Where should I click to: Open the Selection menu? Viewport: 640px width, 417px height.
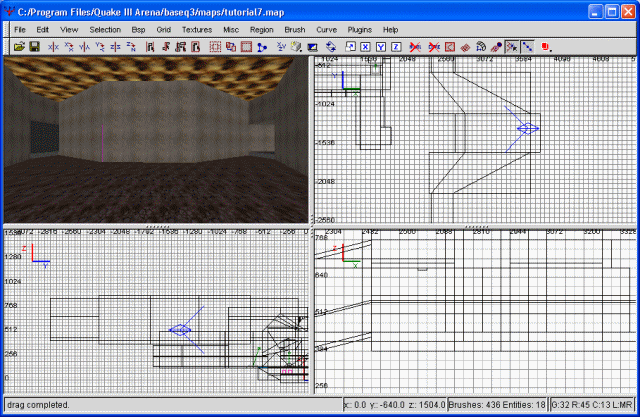pos(105,30)
